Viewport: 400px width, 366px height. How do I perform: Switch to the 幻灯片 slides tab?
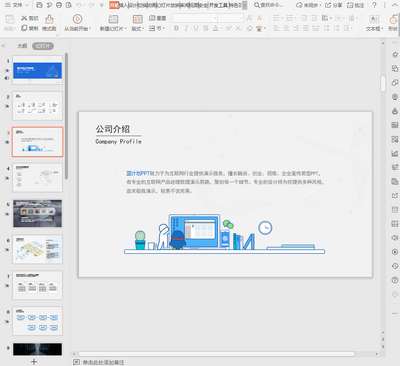[43, 46]
